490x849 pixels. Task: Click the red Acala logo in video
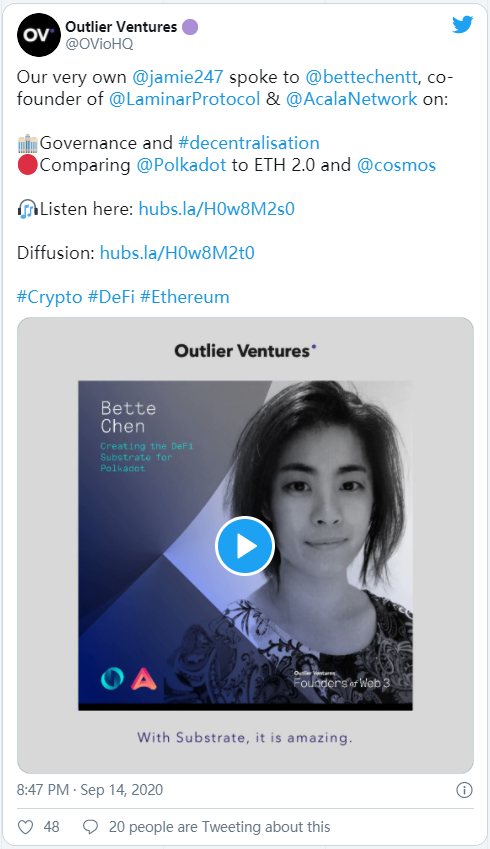(143, 679)
